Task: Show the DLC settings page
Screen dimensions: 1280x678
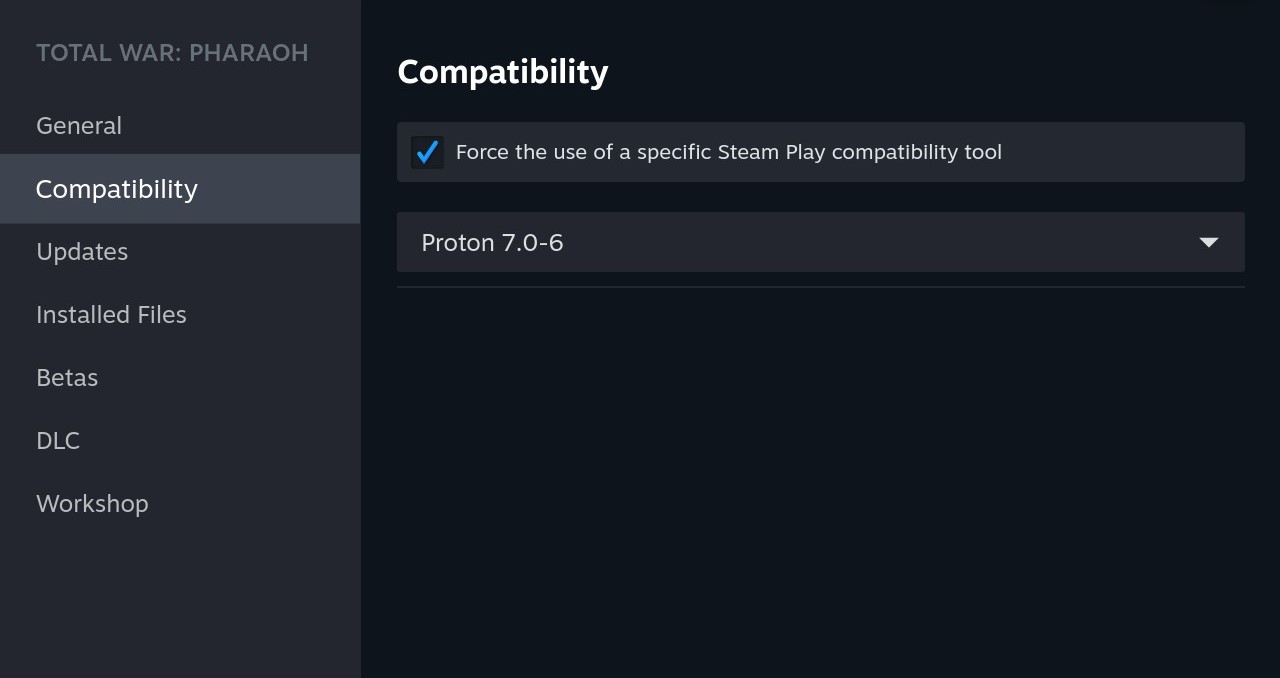Action: point(58,441)
